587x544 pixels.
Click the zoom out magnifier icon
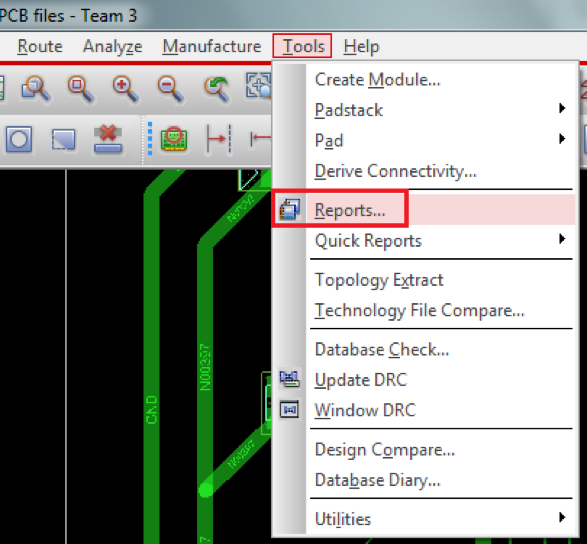[x=171, y=89]
